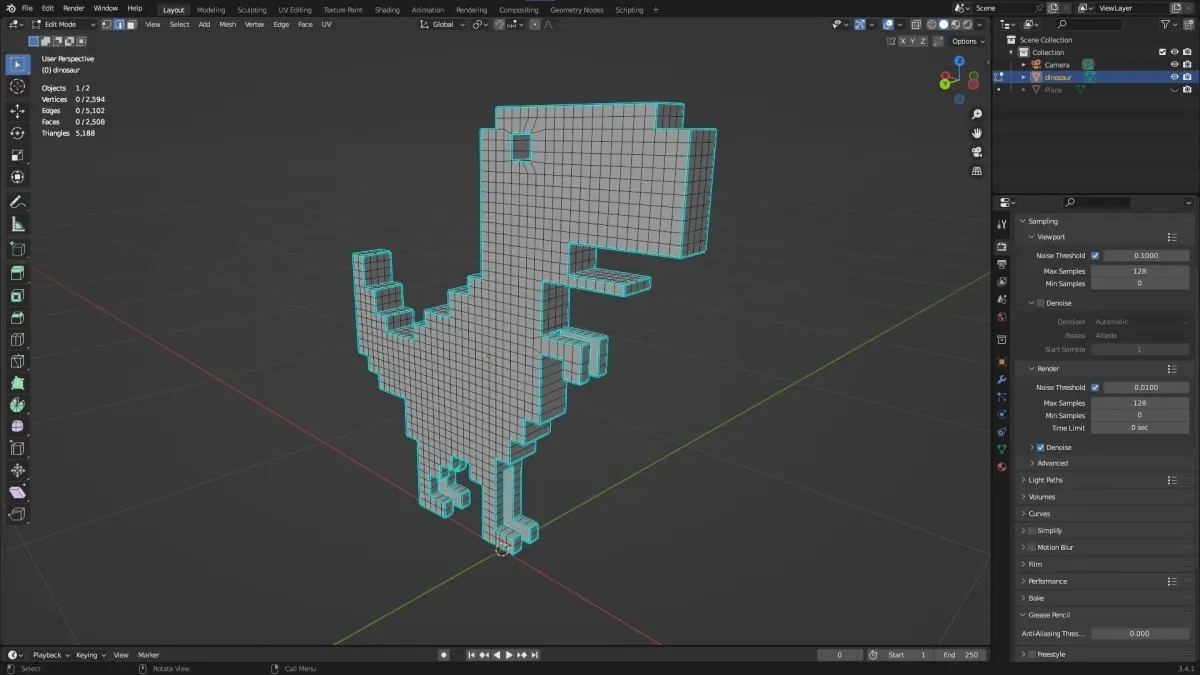Play the animation forward
The height and width of the screenshot is (675, 1200).
(510, 655)
